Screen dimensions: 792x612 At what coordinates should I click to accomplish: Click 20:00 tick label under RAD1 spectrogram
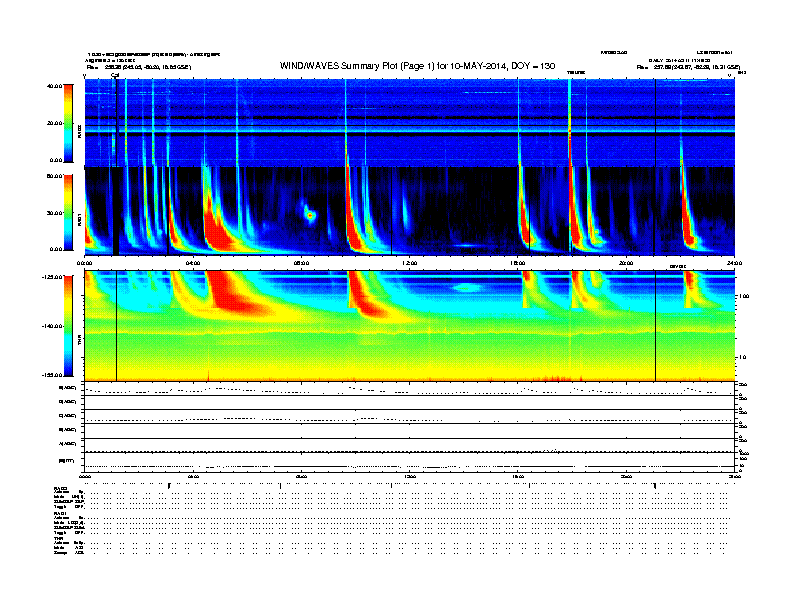pos(626,263)
